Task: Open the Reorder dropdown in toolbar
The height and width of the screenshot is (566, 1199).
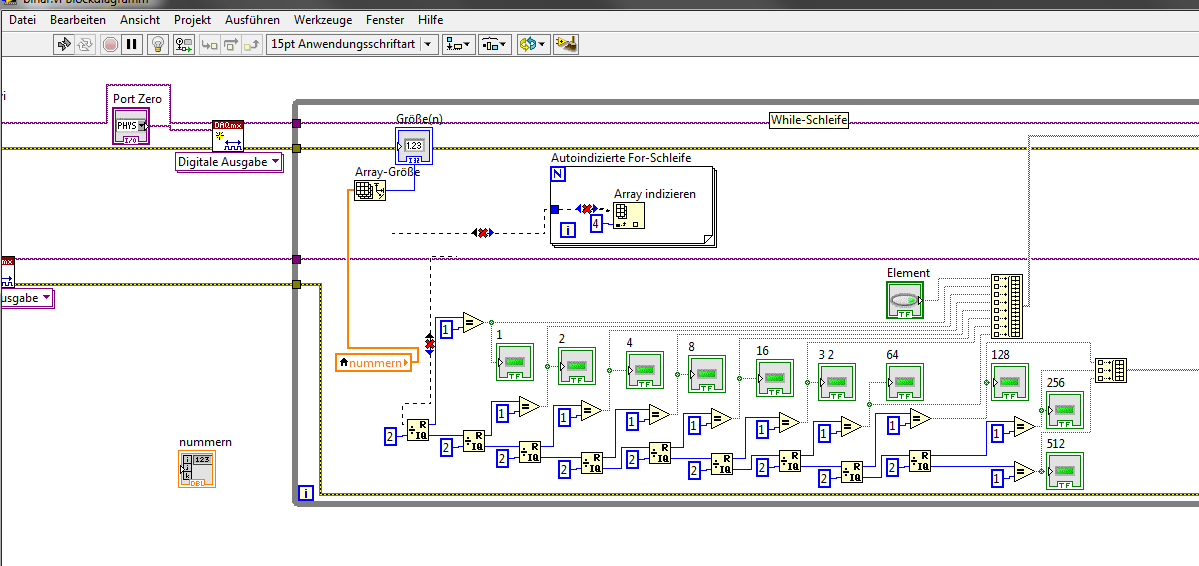Action: click(532, 44)
